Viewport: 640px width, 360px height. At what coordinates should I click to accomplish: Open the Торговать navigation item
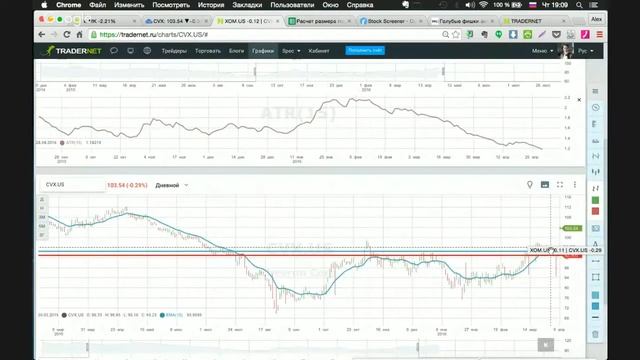pos(208,51)
